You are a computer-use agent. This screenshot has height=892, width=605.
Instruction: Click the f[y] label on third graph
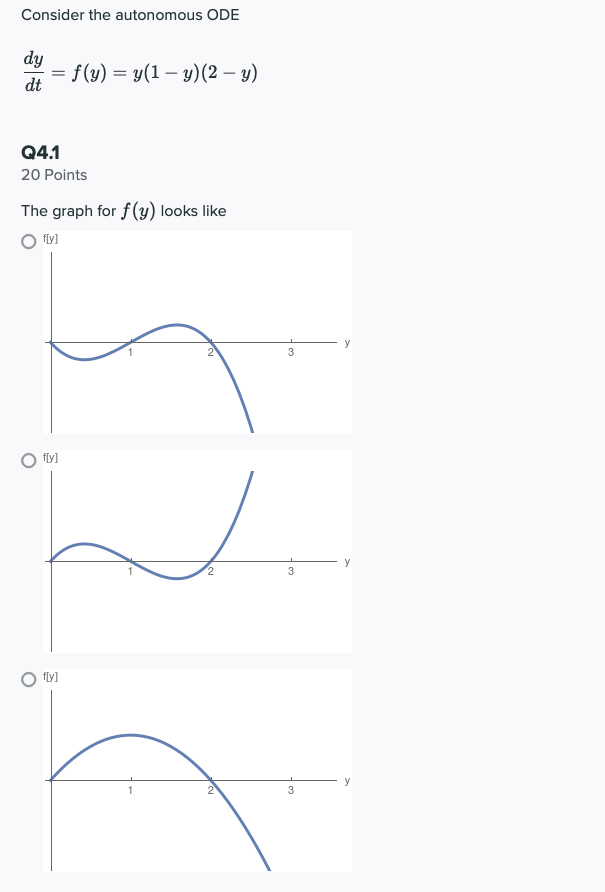click(x=48, y=679)
